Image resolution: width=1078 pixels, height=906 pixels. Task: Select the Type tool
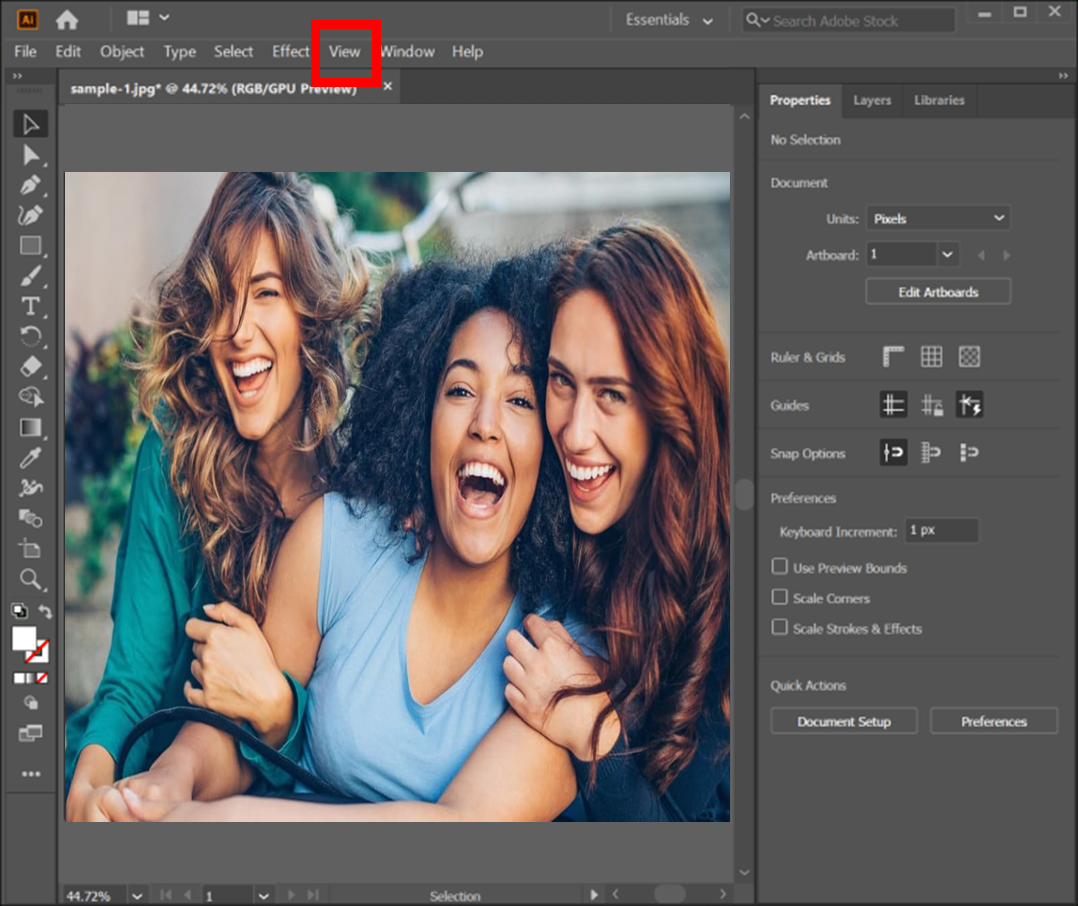[x=31, y=306]
